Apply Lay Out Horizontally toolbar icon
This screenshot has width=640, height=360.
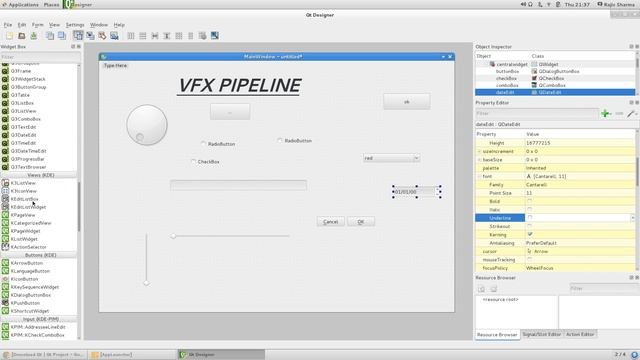[131, 36]
